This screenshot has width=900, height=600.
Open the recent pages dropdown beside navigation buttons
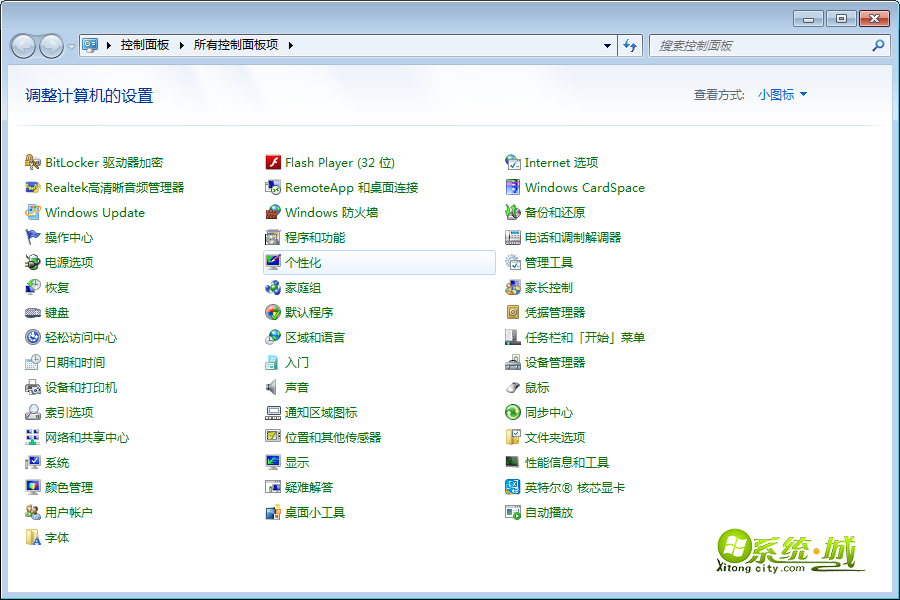click(x=71, y=46)
